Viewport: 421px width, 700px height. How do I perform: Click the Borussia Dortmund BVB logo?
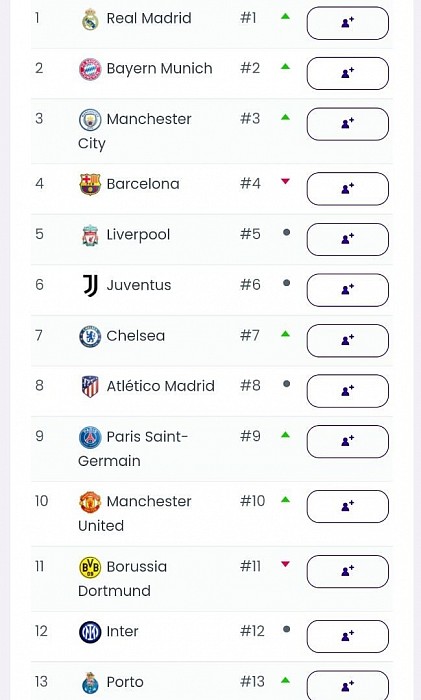(90, 567)
